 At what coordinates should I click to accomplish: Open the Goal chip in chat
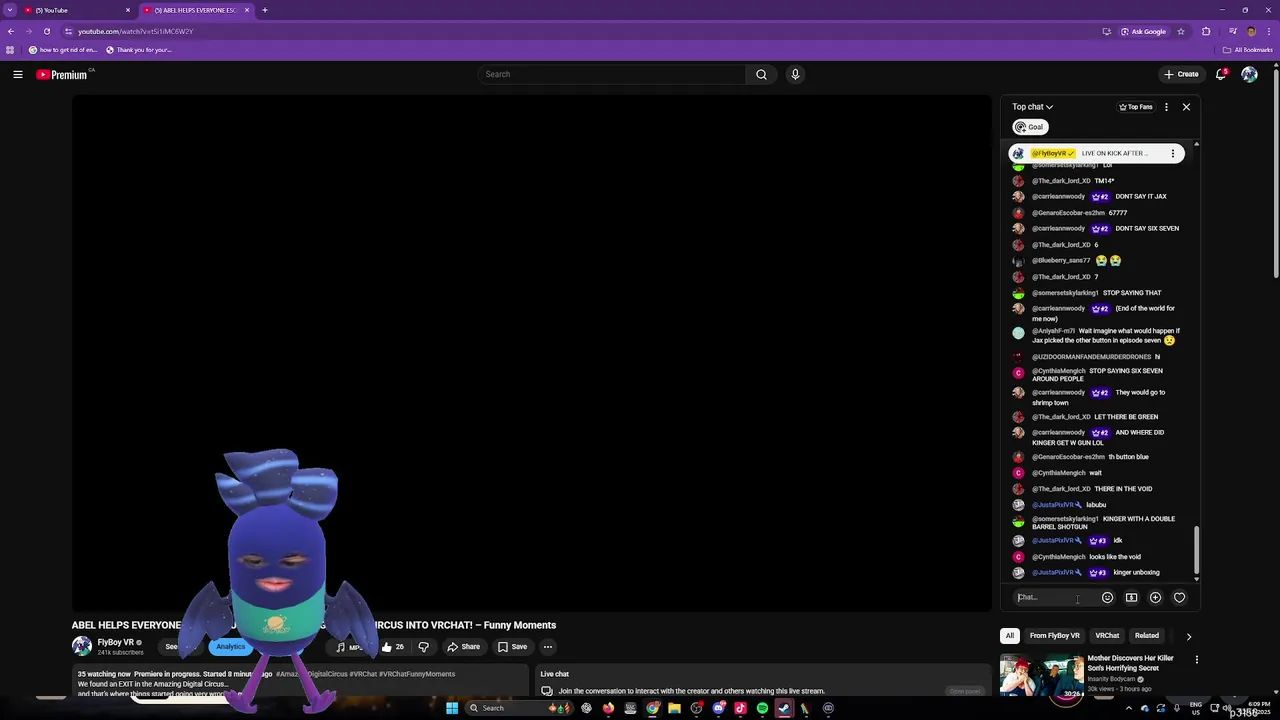tap(1029, 127)
